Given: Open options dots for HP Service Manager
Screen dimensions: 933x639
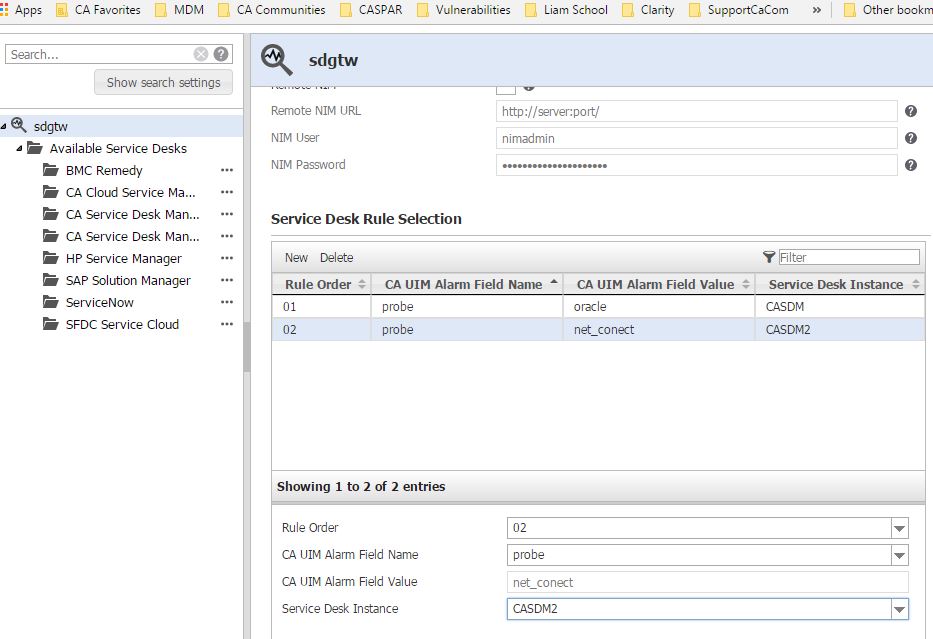Looking at the screenshot, I should (227, 258).
